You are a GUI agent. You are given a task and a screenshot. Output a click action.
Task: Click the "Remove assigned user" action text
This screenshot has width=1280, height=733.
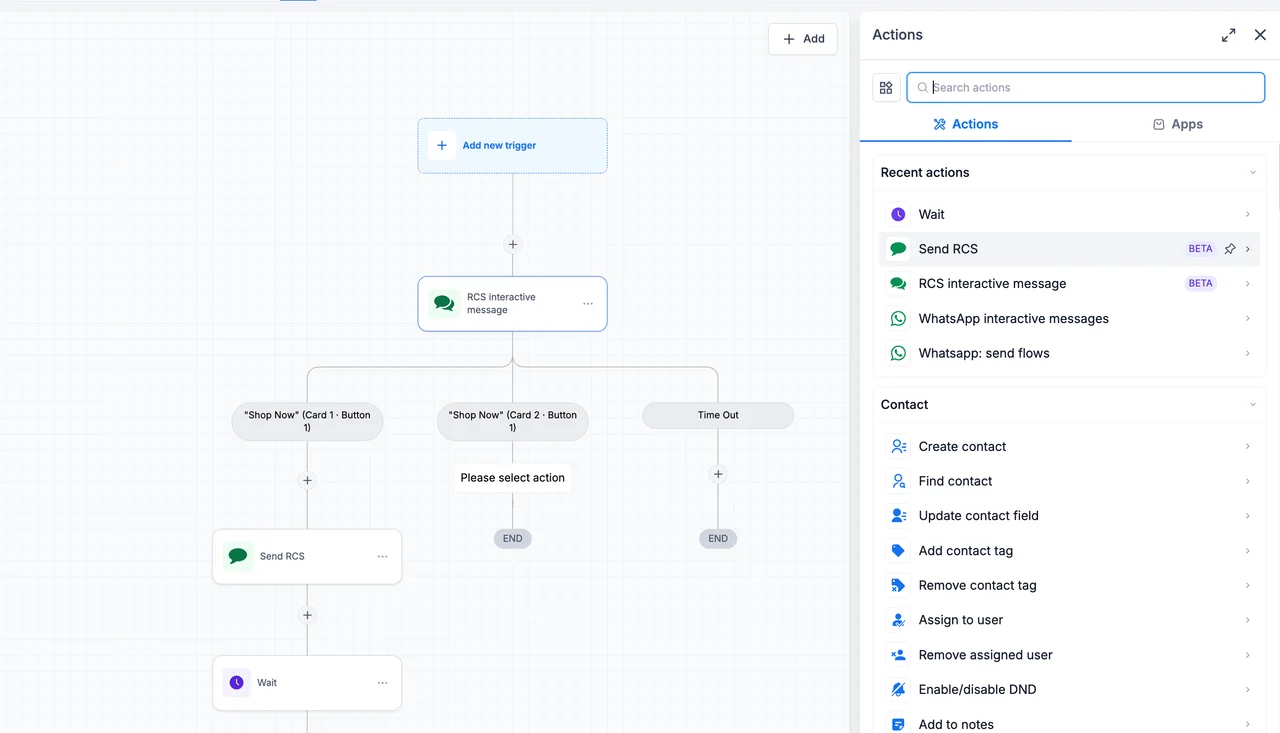coord(986,655)
